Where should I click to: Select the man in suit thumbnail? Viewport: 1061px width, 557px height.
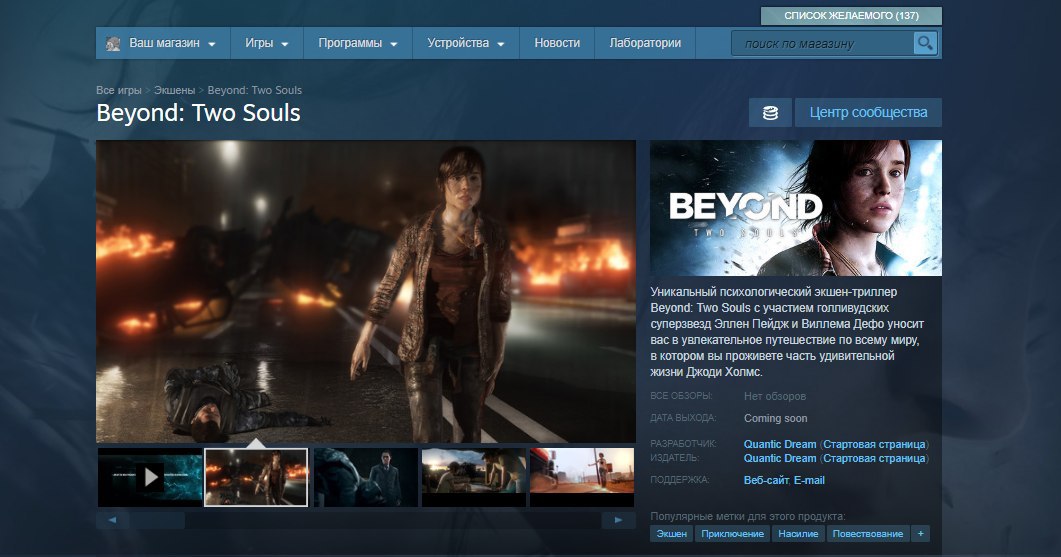pyautogui.click(x=365, y=477)
